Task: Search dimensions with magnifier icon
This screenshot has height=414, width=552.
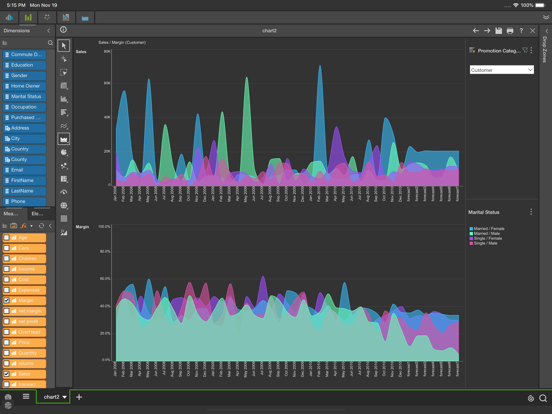Action: click(x=50, y=43)
